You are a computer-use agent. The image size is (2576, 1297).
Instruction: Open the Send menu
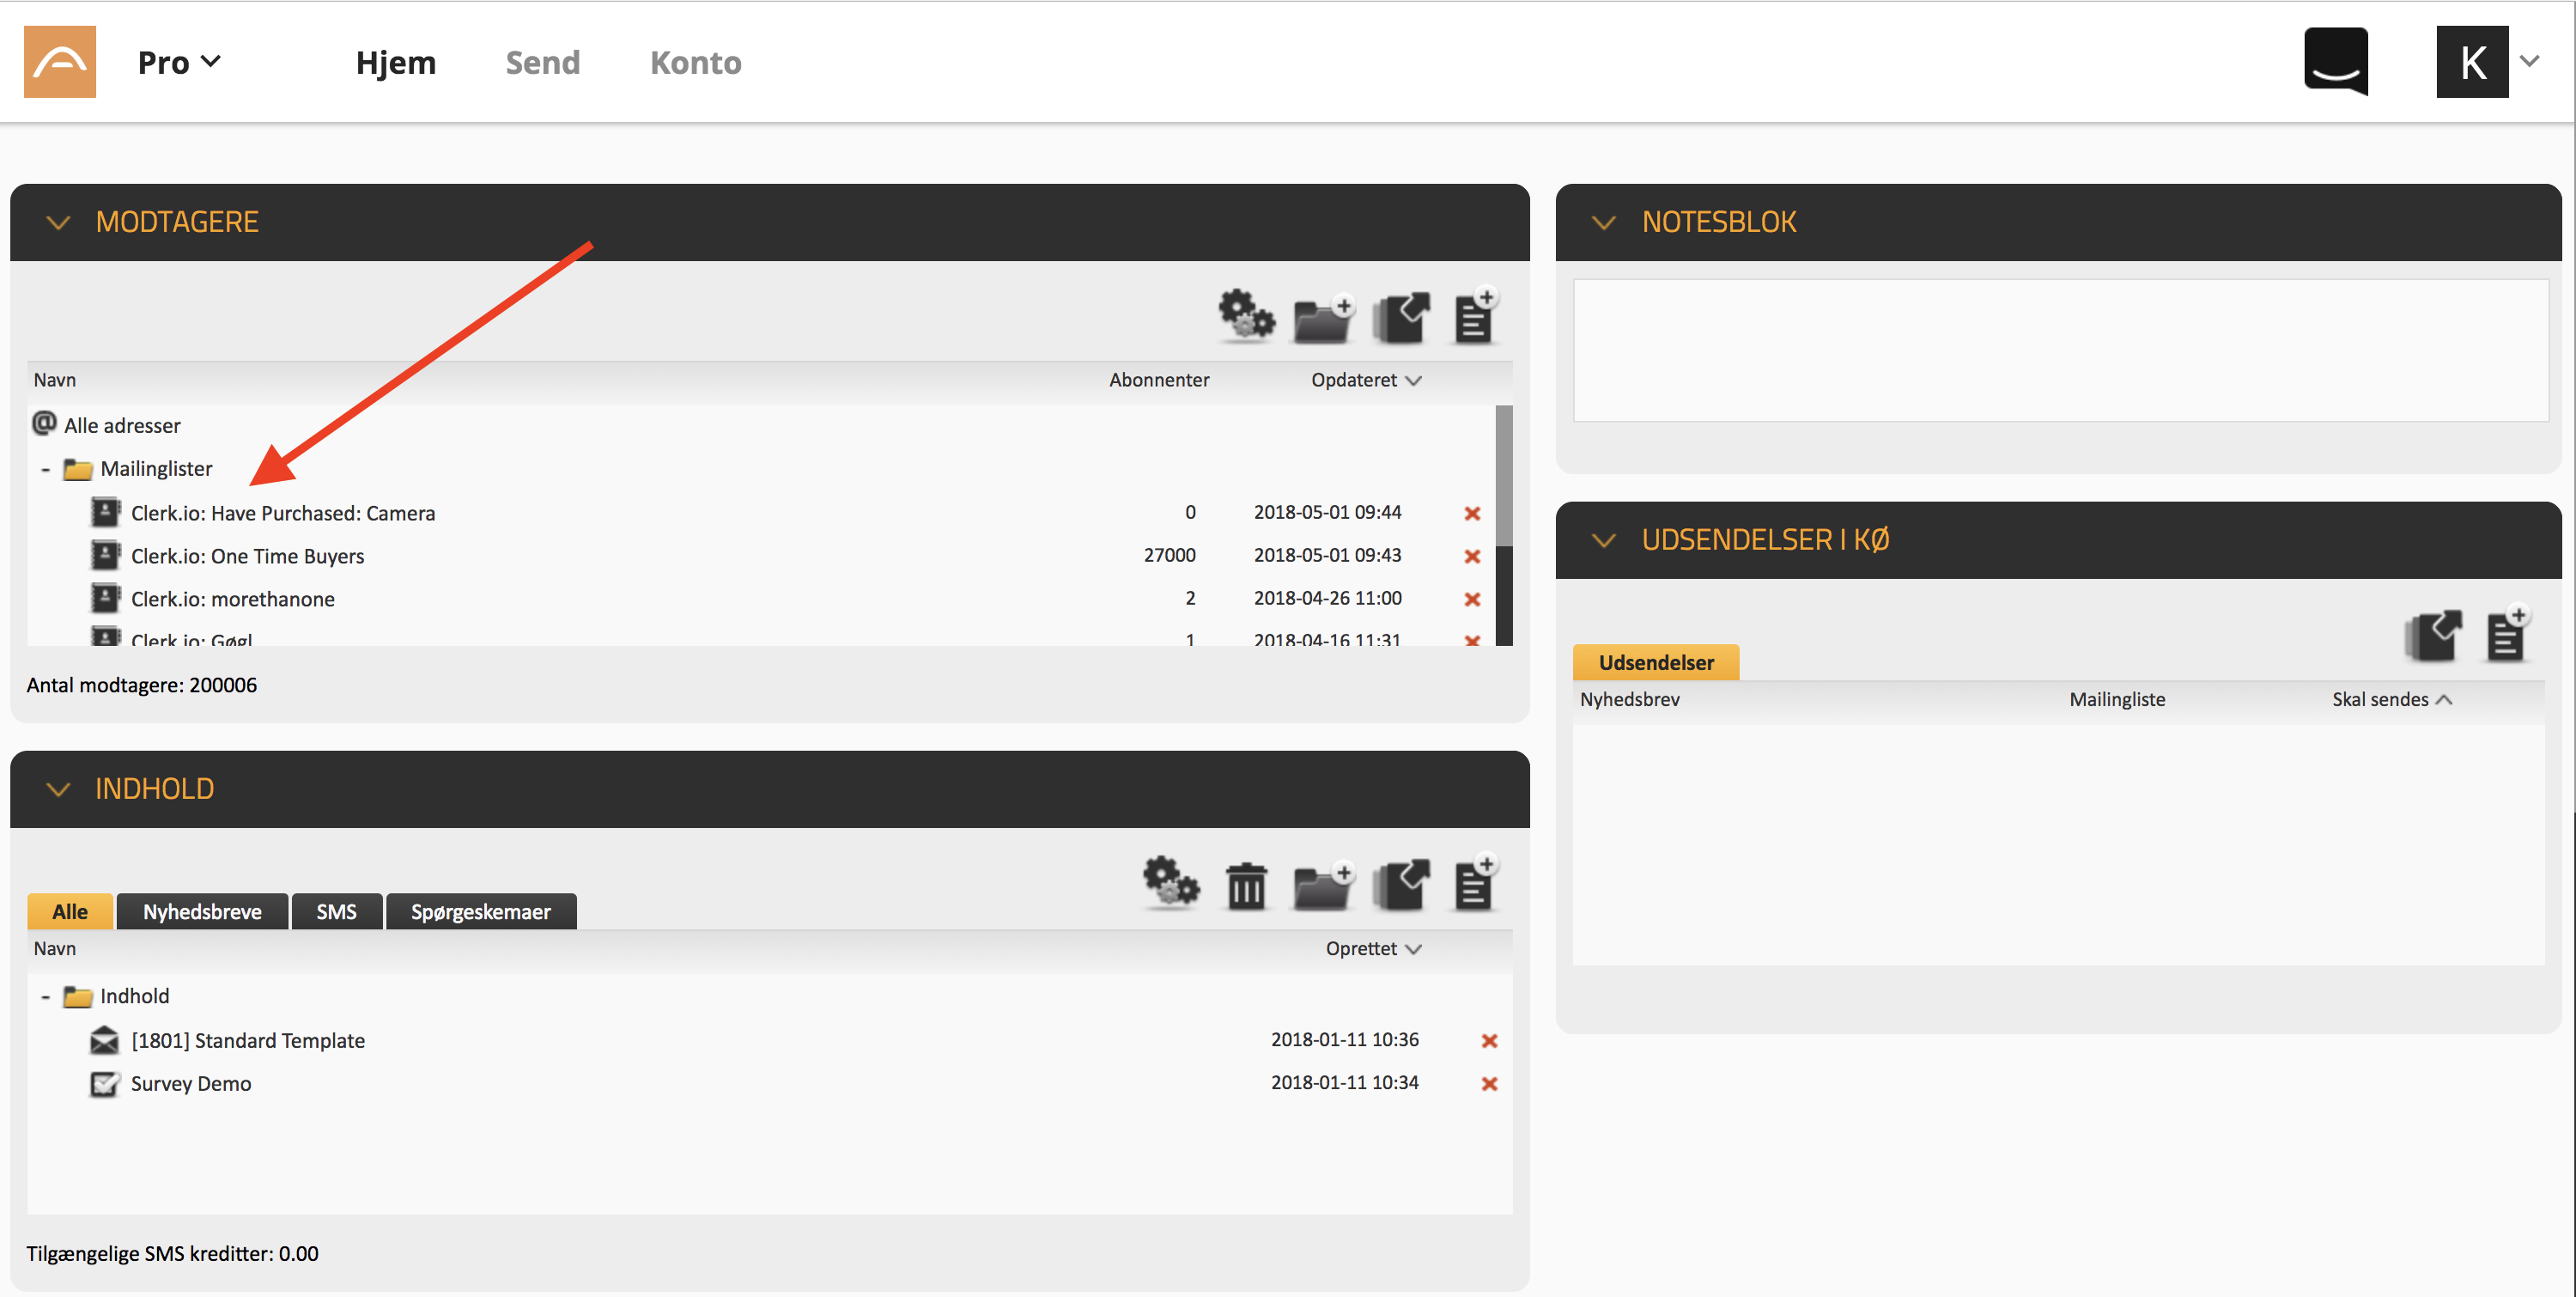tap(542, 62)
